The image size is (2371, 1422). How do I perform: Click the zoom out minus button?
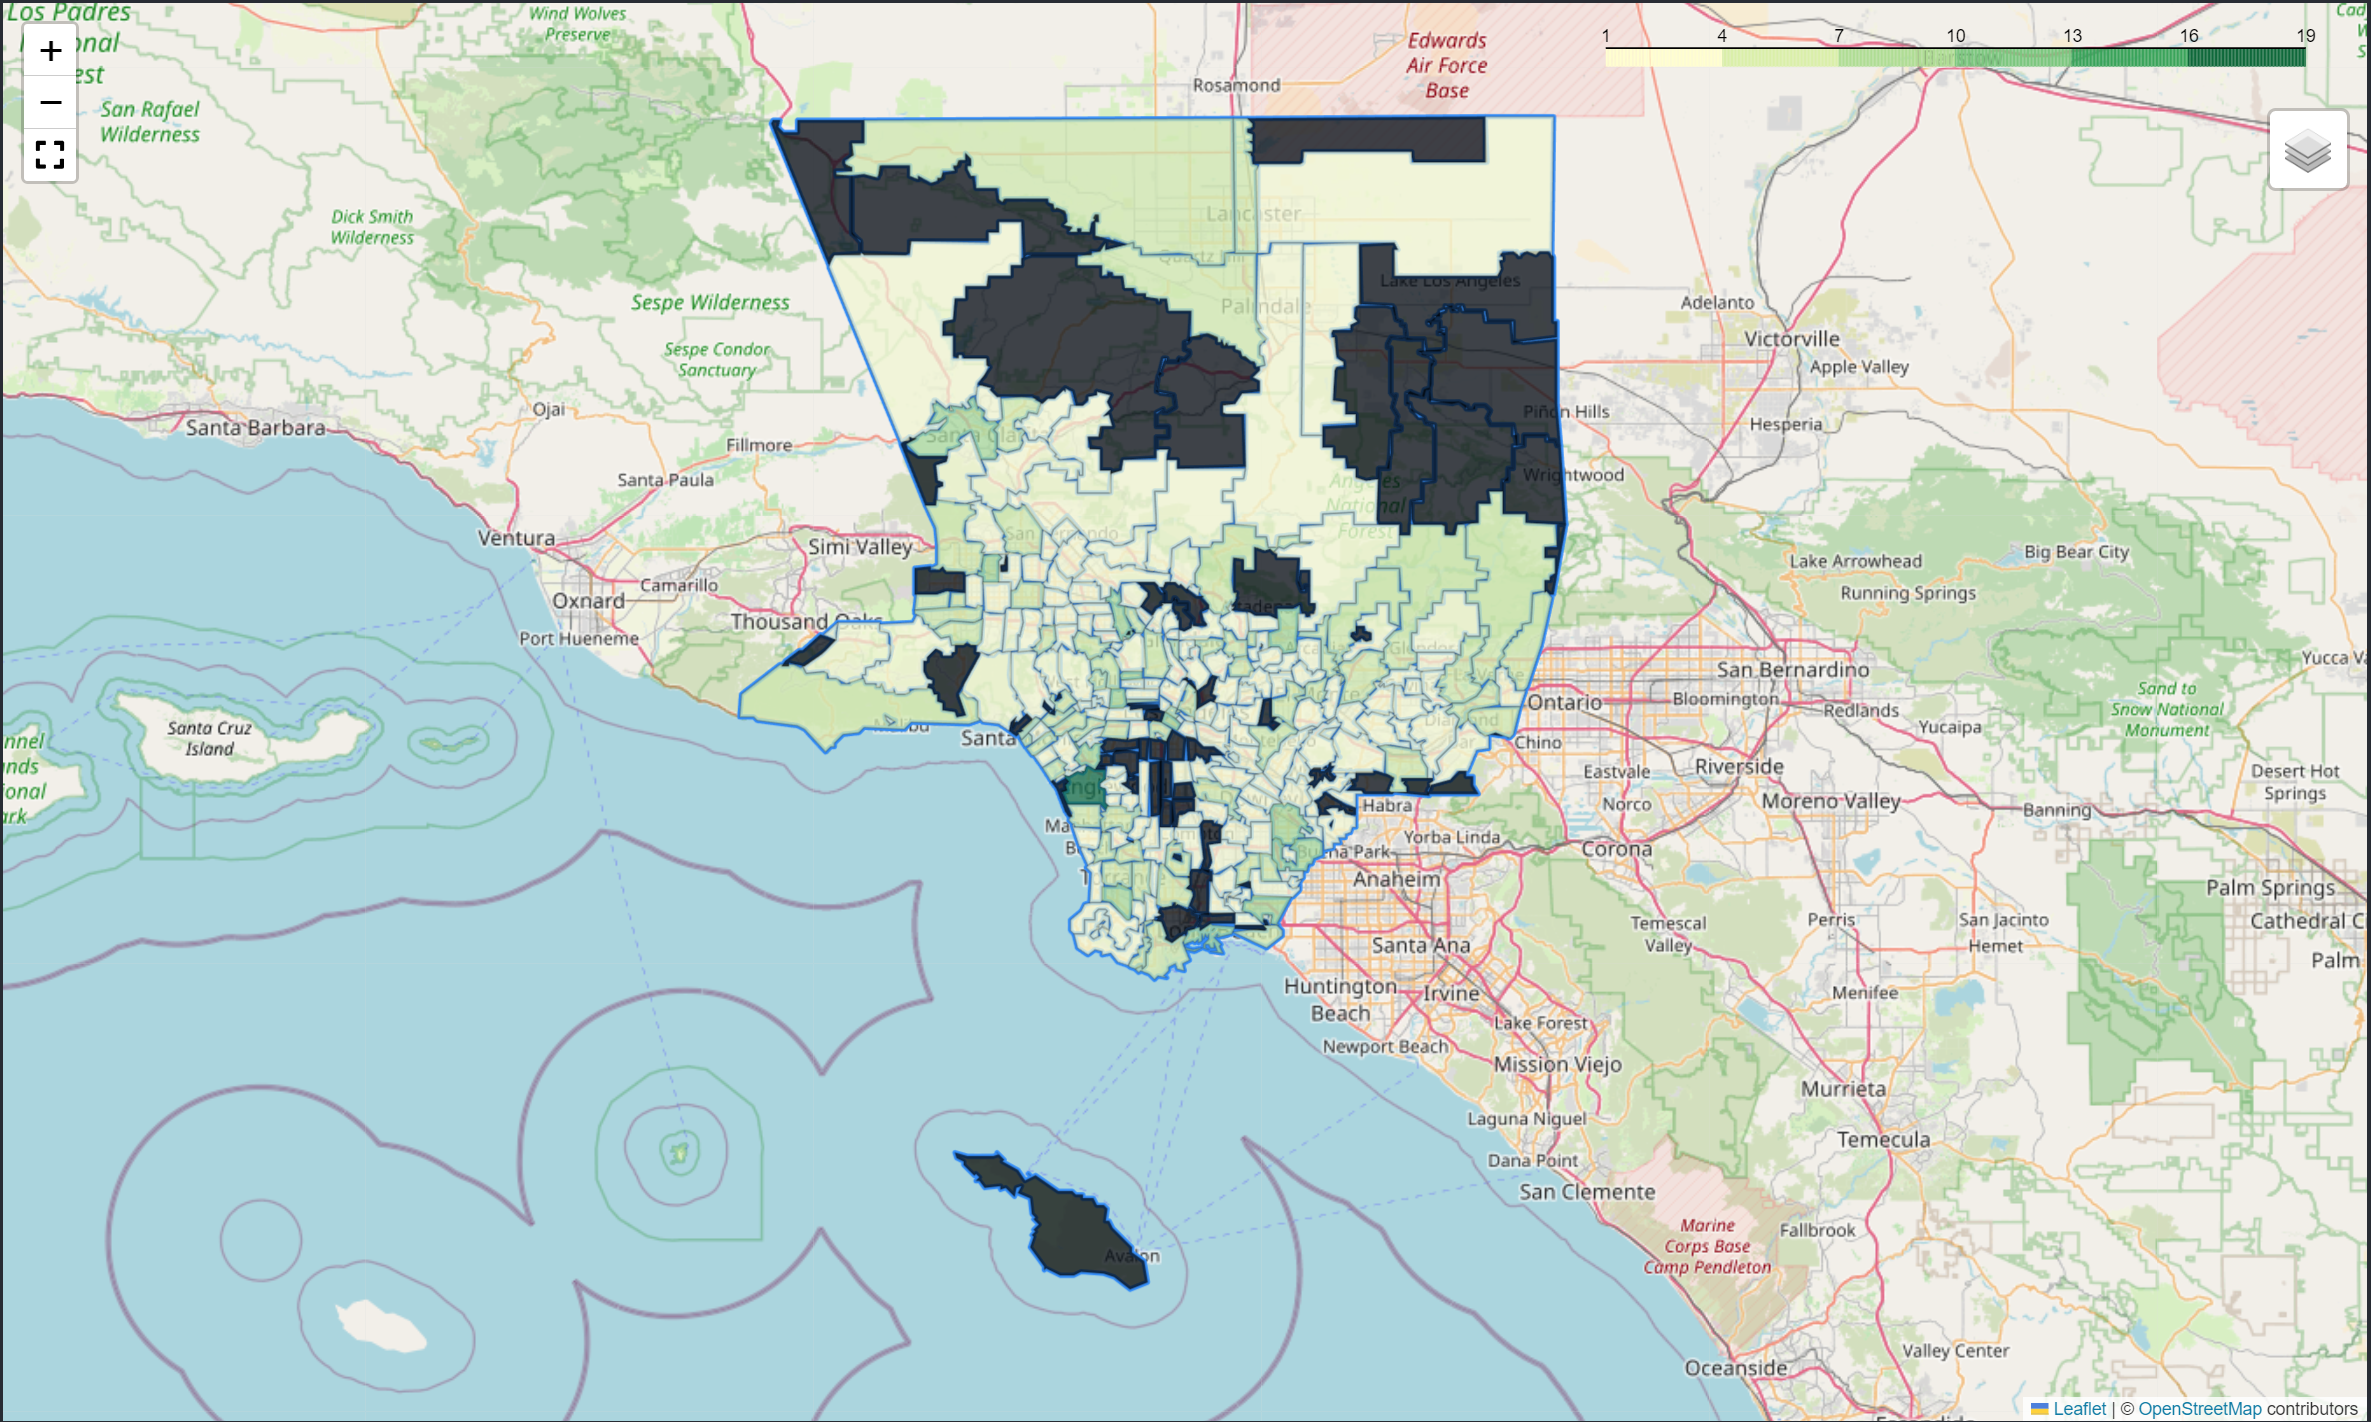pos(50,102)
